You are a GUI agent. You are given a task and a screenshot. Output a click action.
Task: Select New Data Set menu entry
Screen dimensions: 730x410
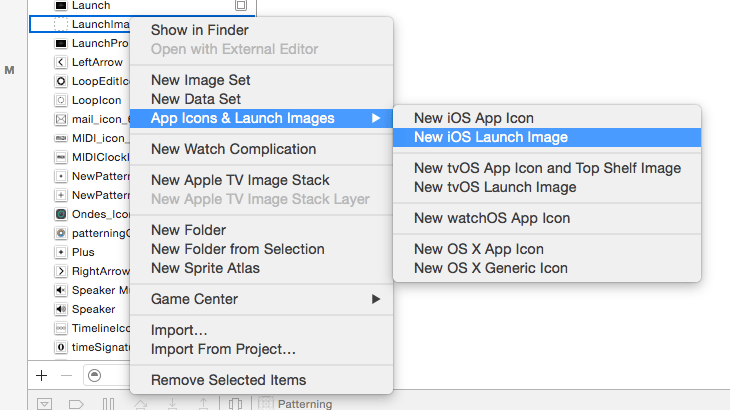[196, 99]
